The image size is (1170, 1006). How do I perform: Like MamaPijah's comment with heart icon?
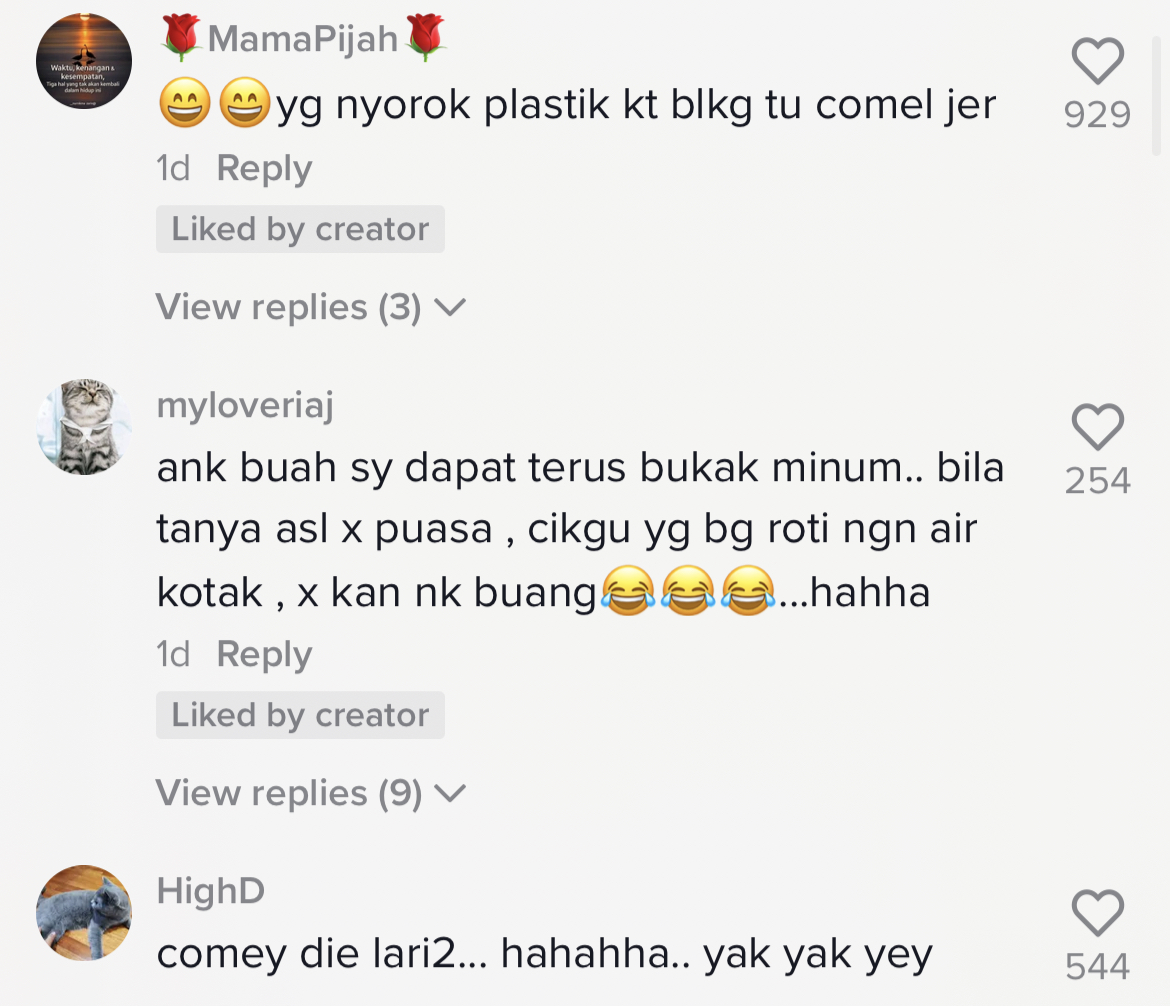(1098, 60)
